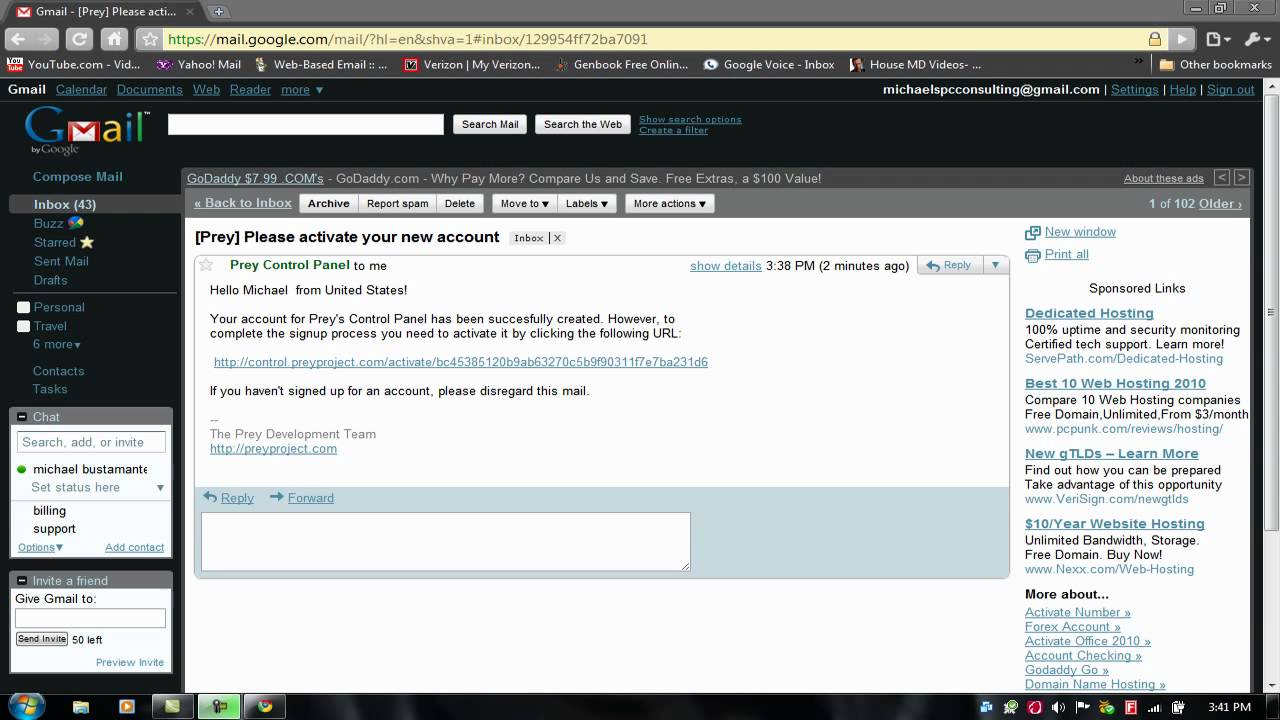Click Compose Mail

coord(78,176)
